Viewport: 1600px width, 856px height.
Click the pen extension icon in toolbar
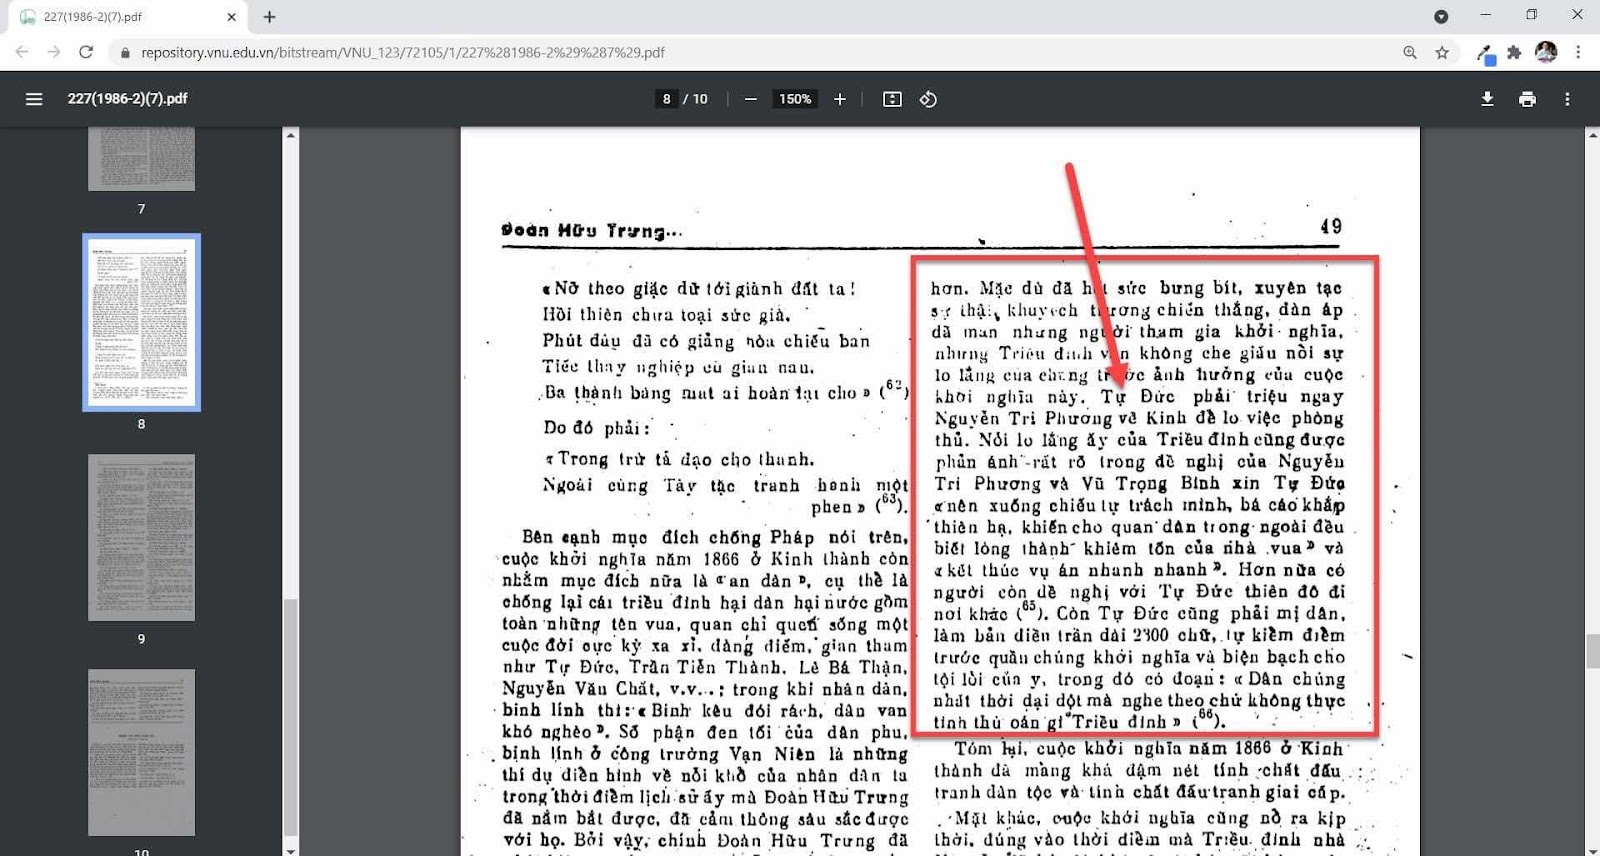(x=1485, y=53)
